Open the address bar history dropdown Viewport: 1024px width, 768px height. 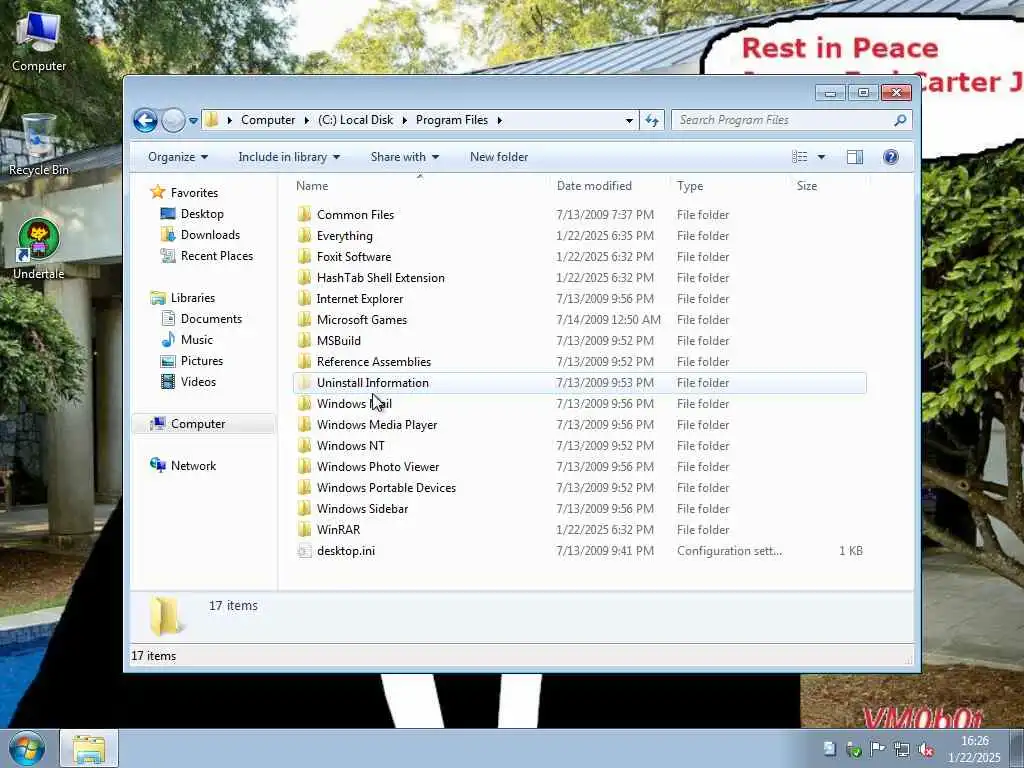click(x=629, y=121)
